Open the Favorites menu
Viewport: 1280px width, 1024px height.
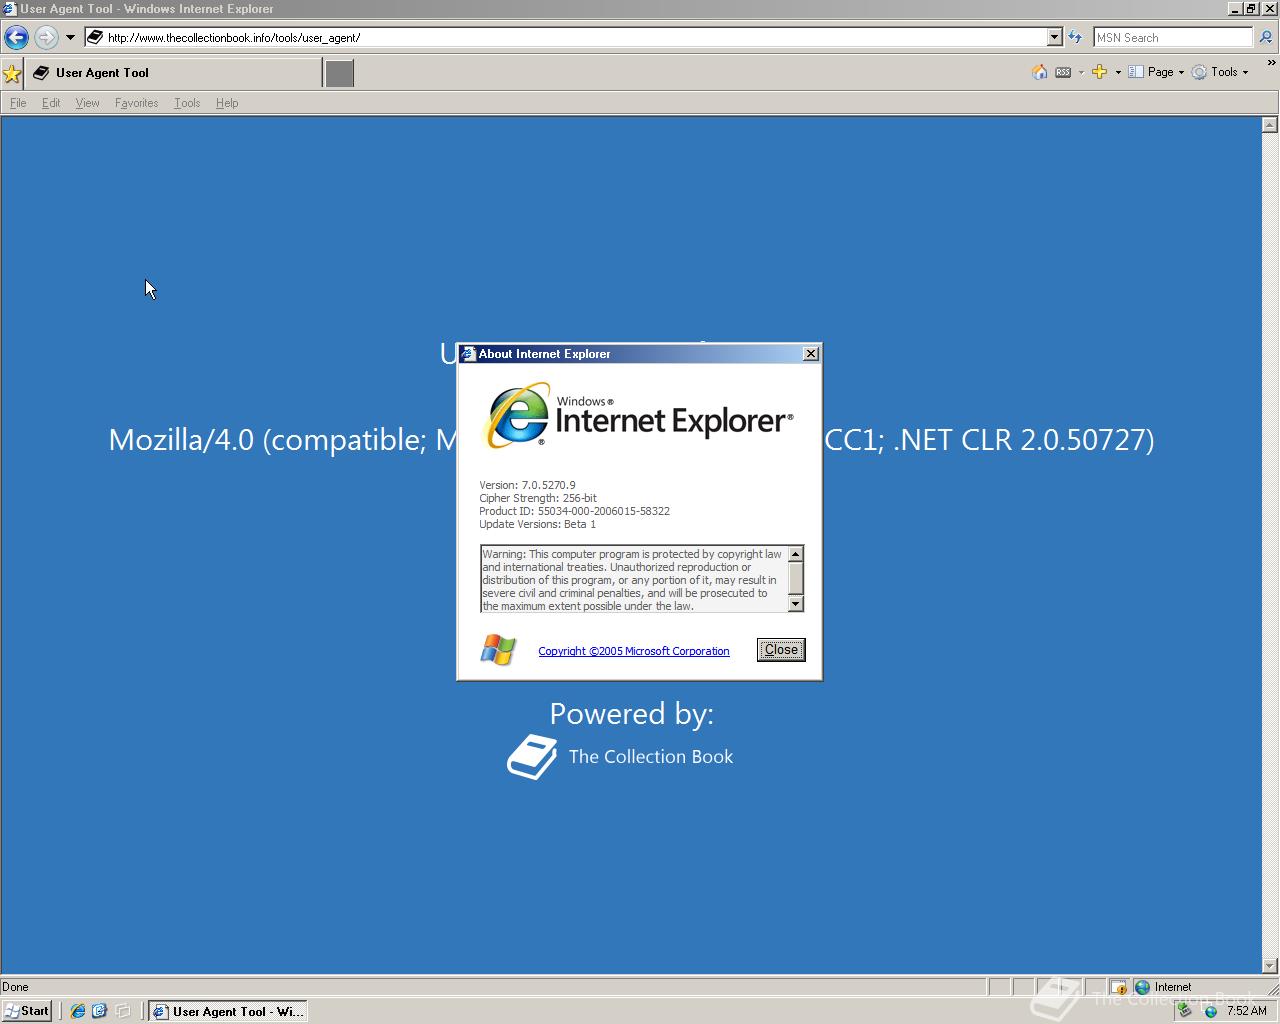pos(136,103)
